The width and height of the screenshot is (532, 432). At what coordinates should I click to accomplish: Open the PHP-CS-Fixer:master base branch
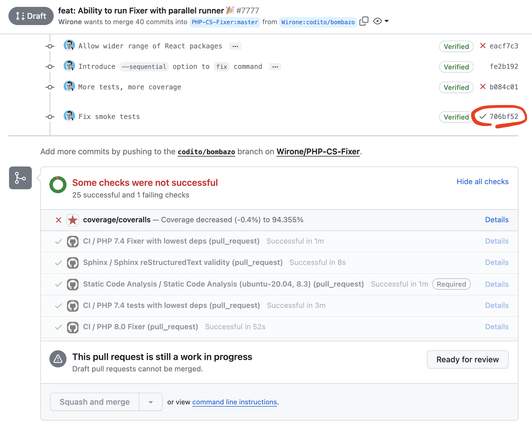(x=225, y=22)
